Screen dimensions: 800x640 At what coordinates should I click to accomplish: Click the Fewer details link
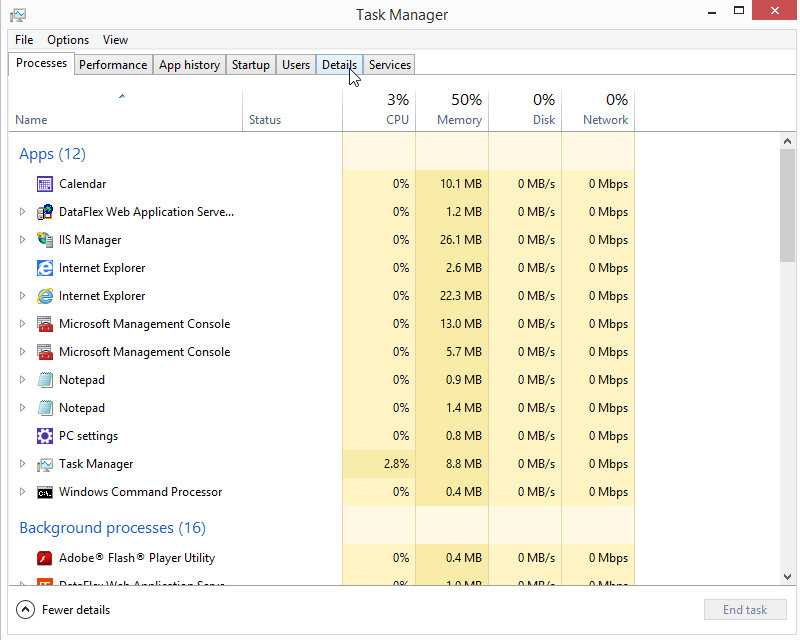tap(76, 610)
